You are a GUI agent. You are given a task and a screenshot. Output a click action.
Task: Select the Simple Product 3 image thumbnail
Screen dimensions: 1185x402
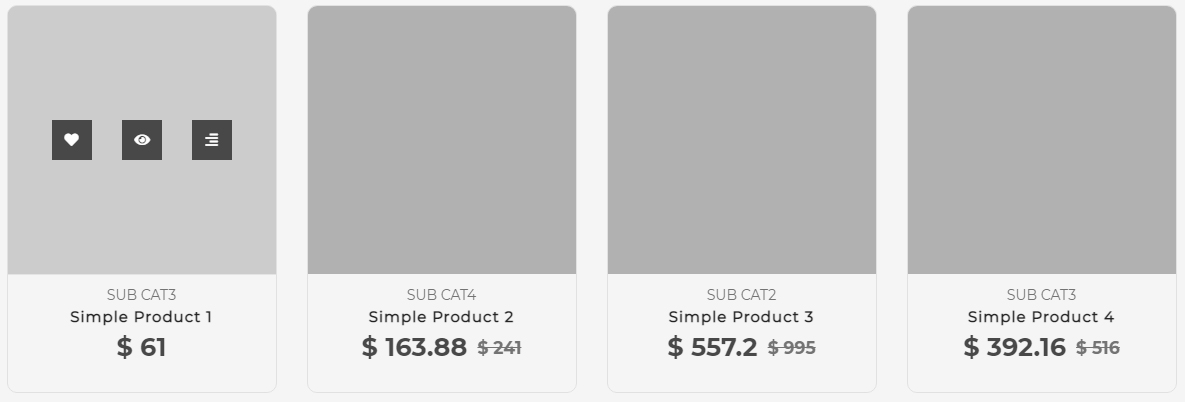(x=742, y=140)
